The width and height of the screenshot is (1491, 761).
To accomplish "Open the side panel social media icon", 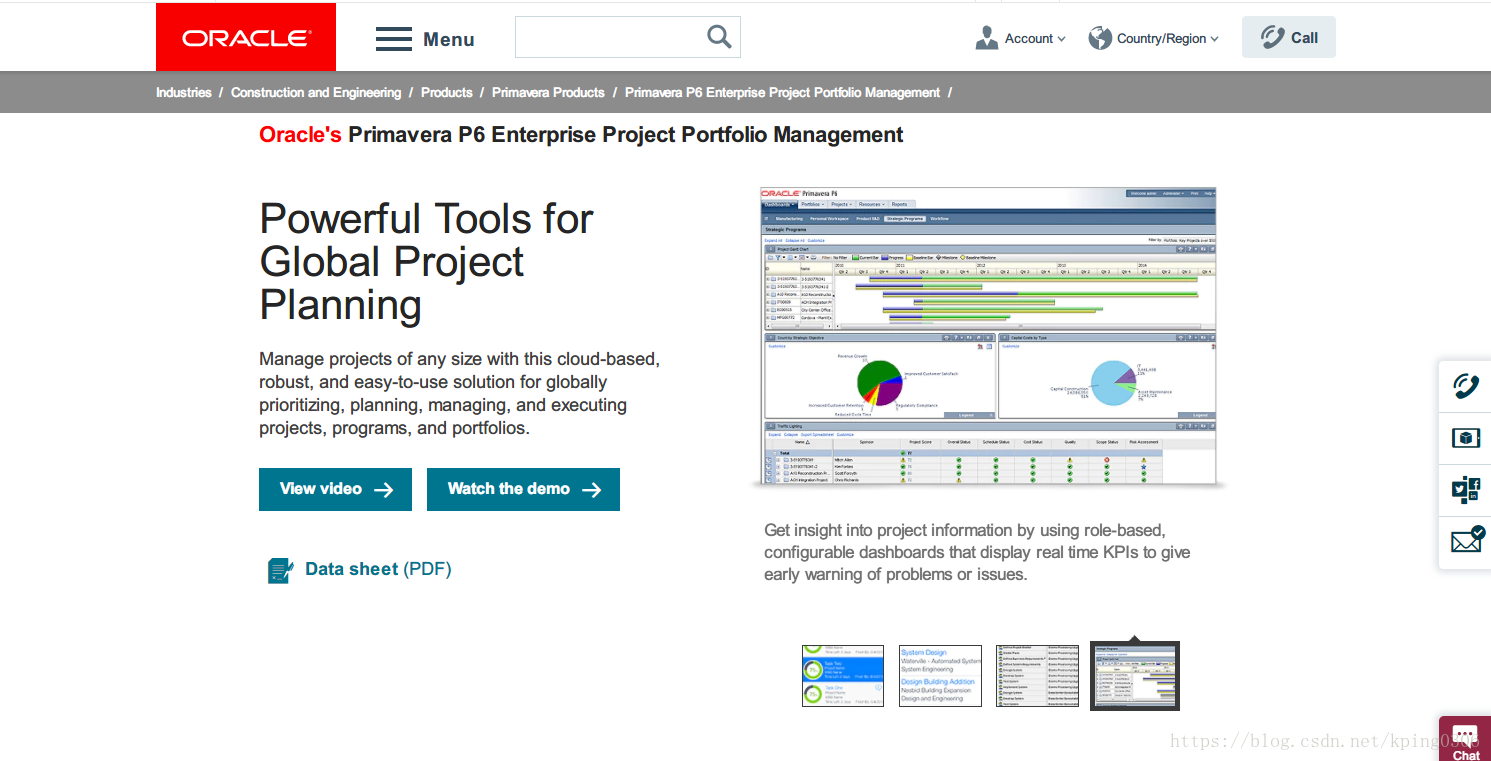I will point(1466,490).
